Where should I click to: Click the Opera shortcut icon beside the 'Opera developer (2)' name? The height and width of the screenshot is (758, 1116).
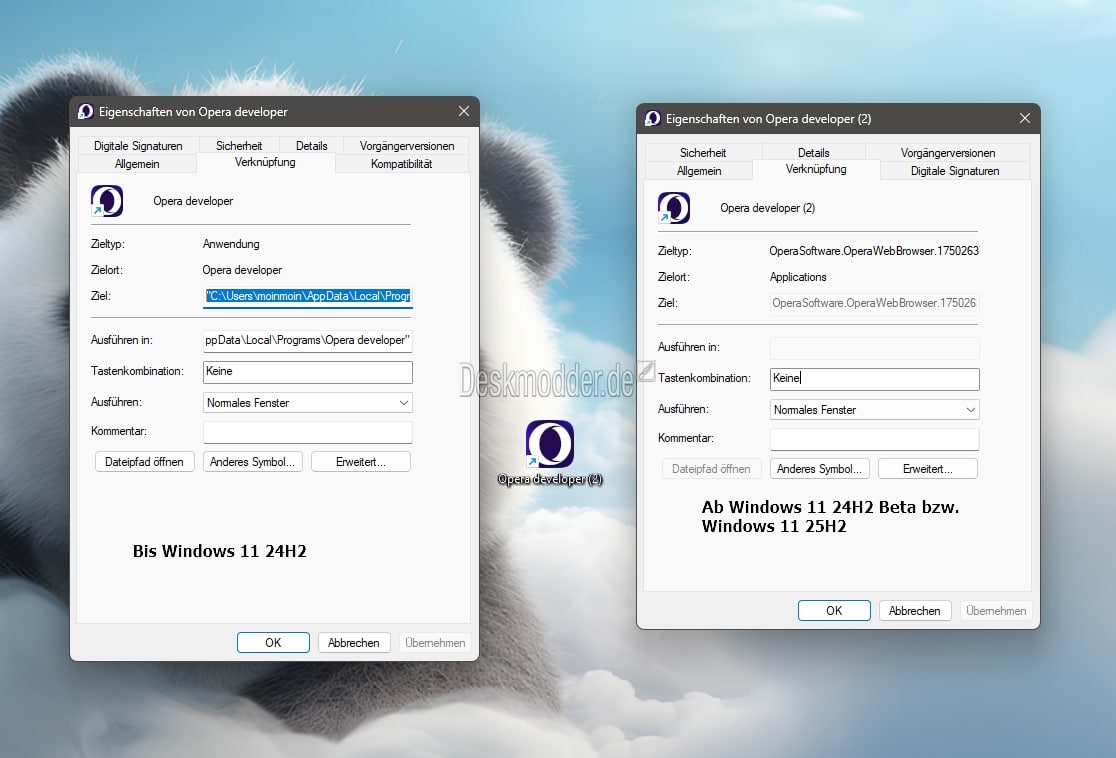pos(674,208)
